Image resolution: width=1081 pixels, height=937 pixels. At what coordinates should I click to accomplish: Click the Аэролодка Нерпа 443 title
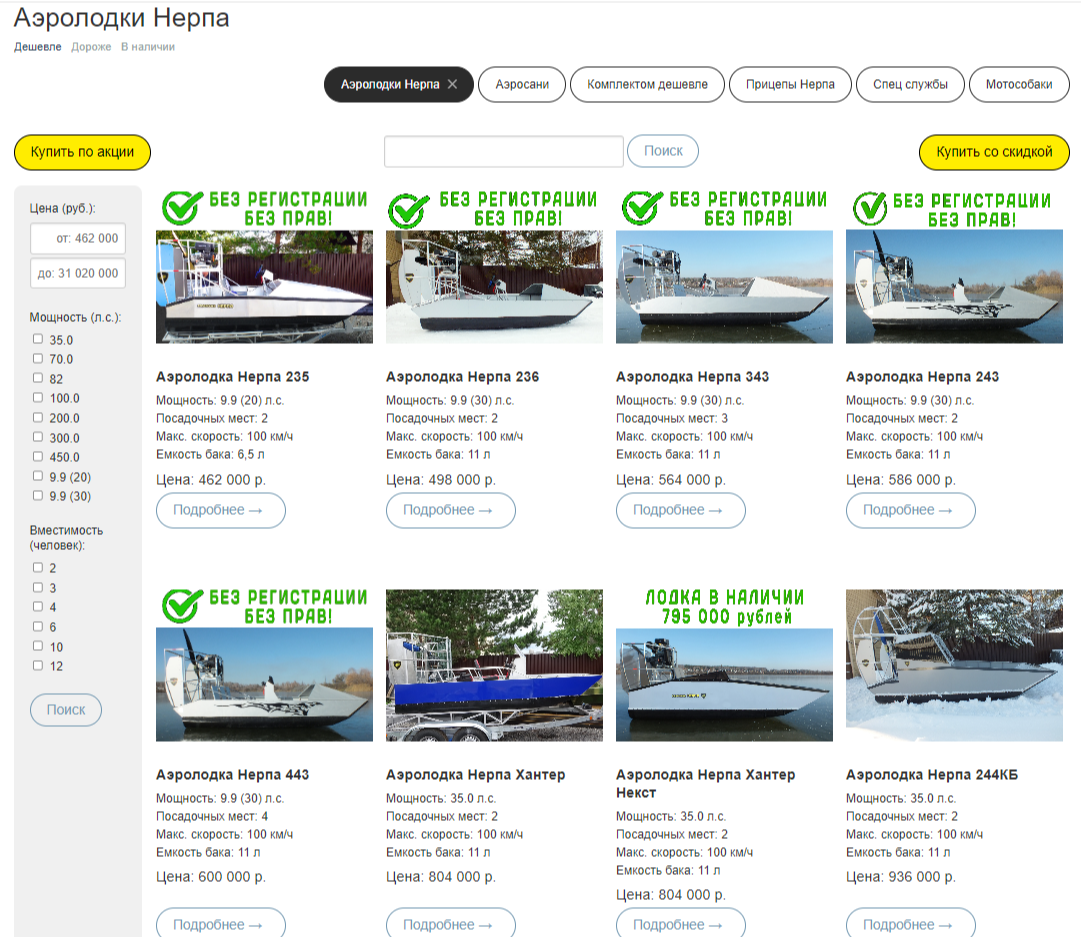coord(232,774)
